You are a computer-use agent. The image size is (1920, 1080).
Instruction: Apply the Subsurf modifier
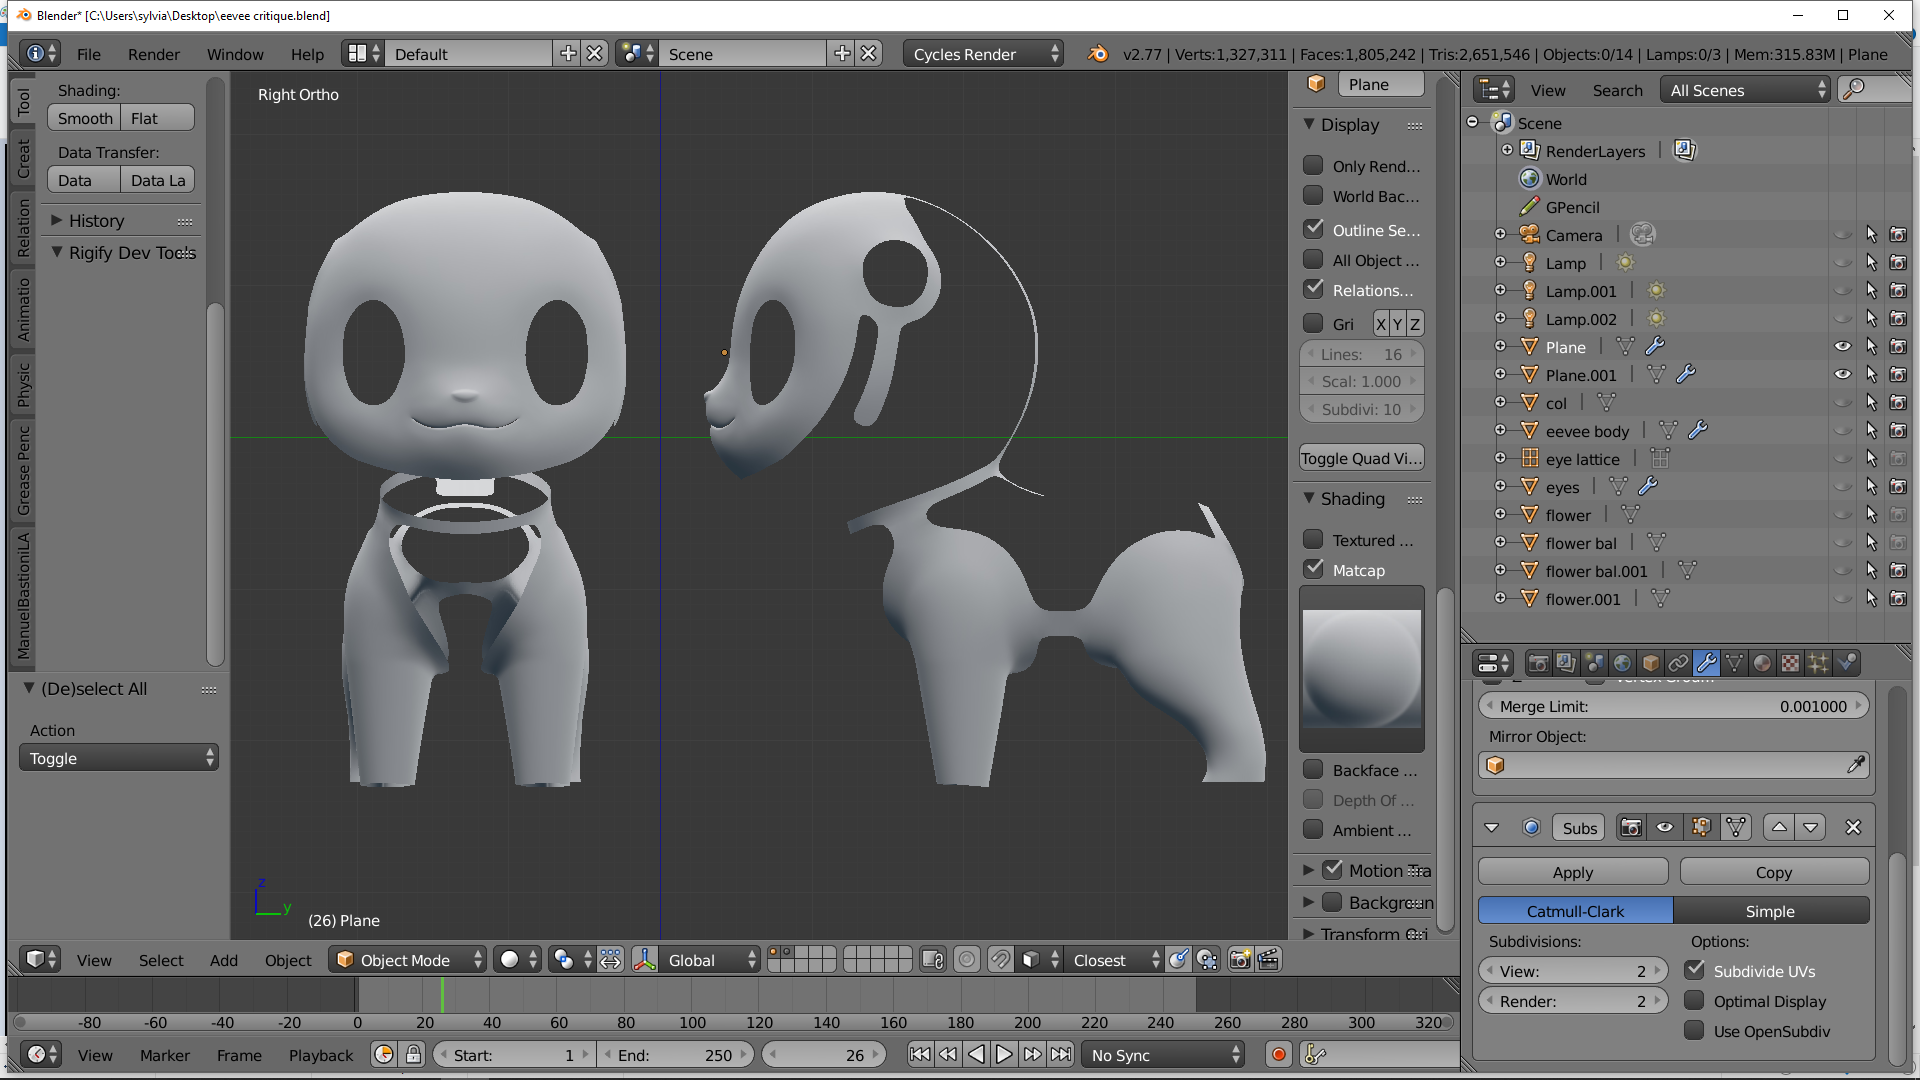pos(1572,872)
